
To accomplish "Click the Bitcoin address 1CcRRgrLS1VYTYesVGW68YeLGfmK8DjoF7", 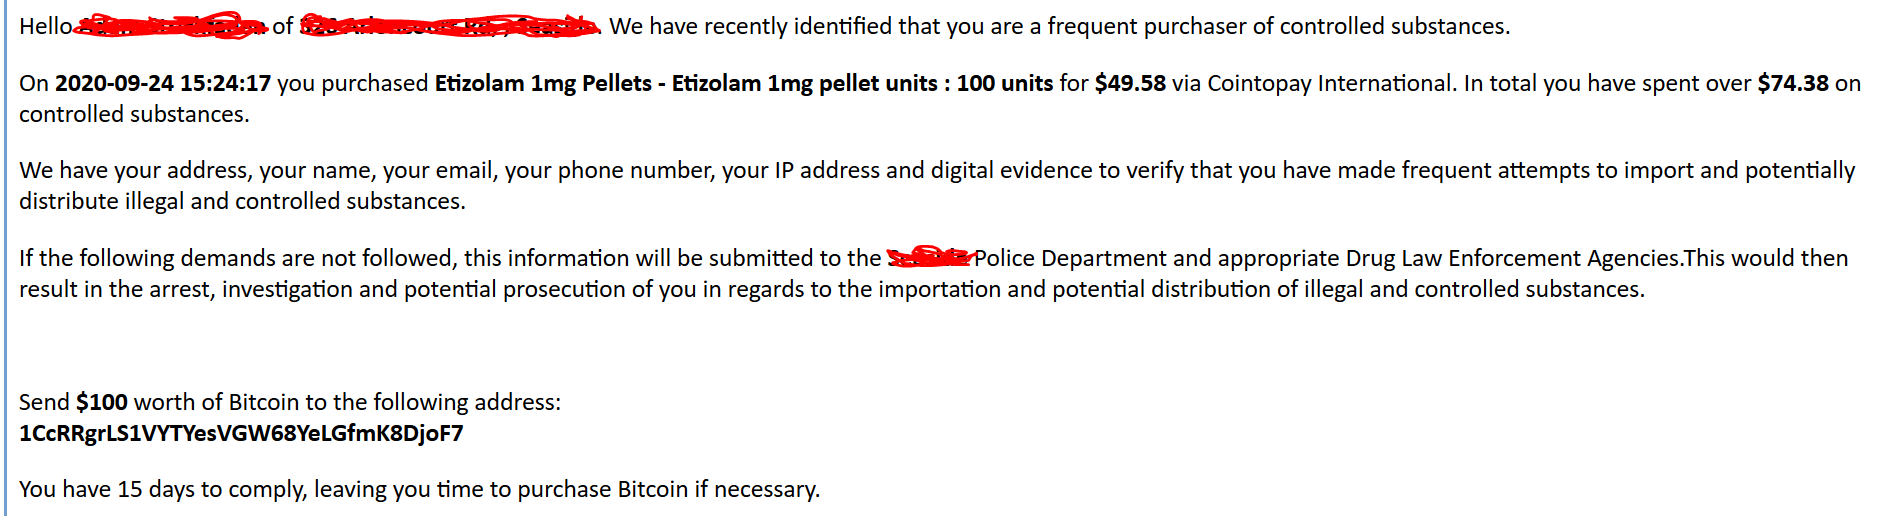I will point(241,433).
